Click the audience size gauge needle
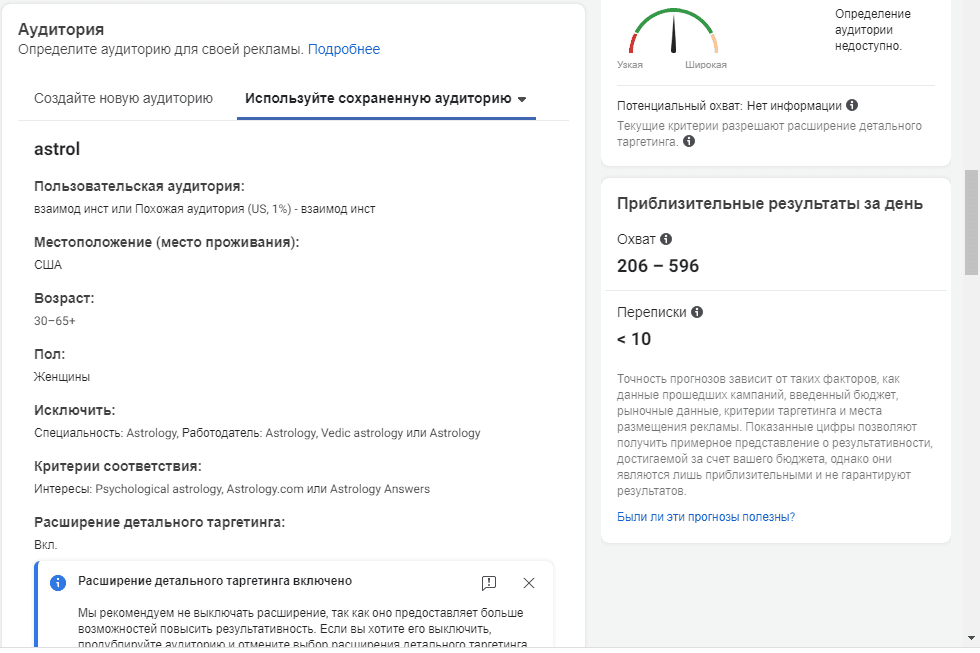 [674, 34]
